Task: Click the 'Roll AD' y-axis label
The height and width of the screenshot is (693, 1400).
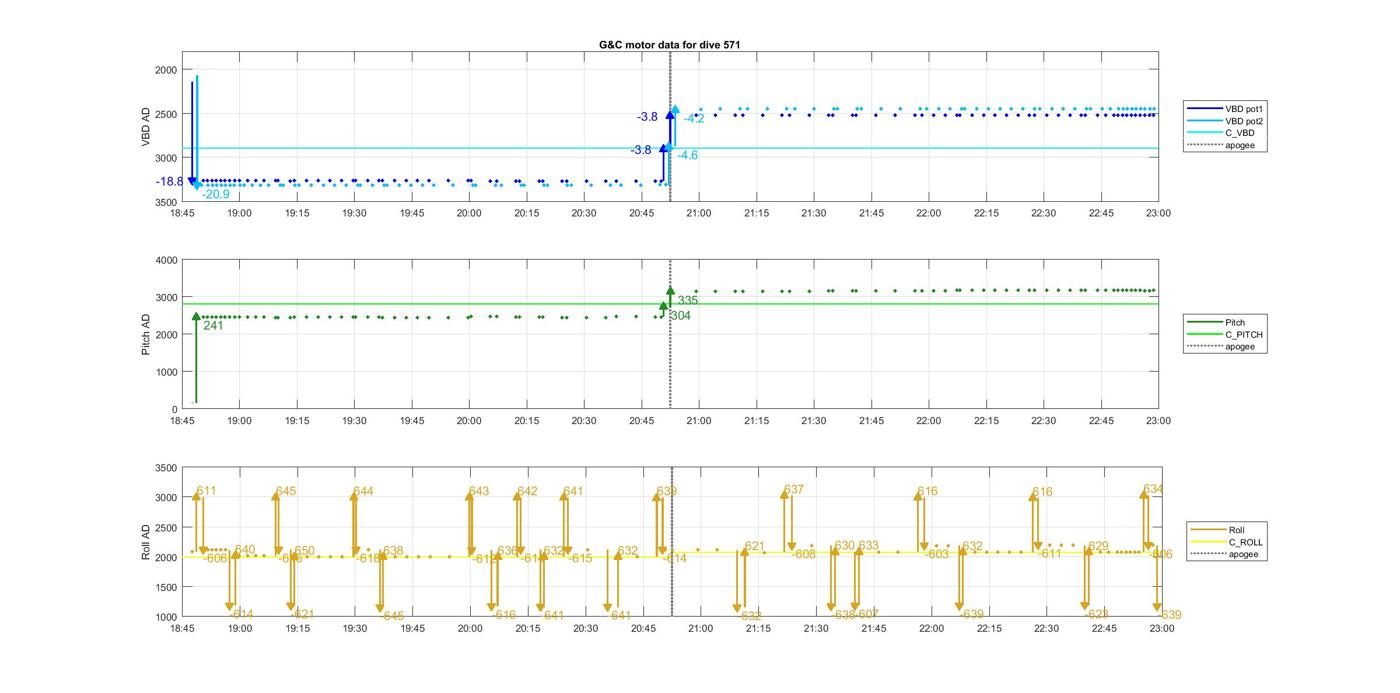Action: 146,541
